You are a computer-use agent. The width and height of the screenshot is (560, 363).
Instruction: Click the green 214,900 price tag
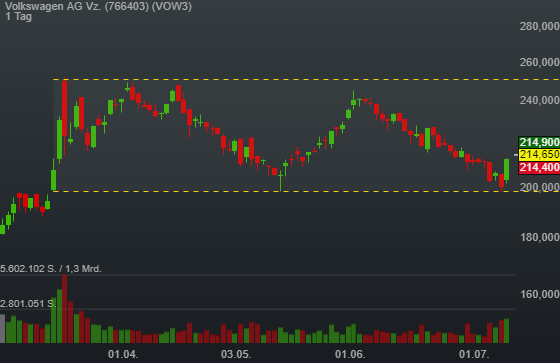[539, 142]
